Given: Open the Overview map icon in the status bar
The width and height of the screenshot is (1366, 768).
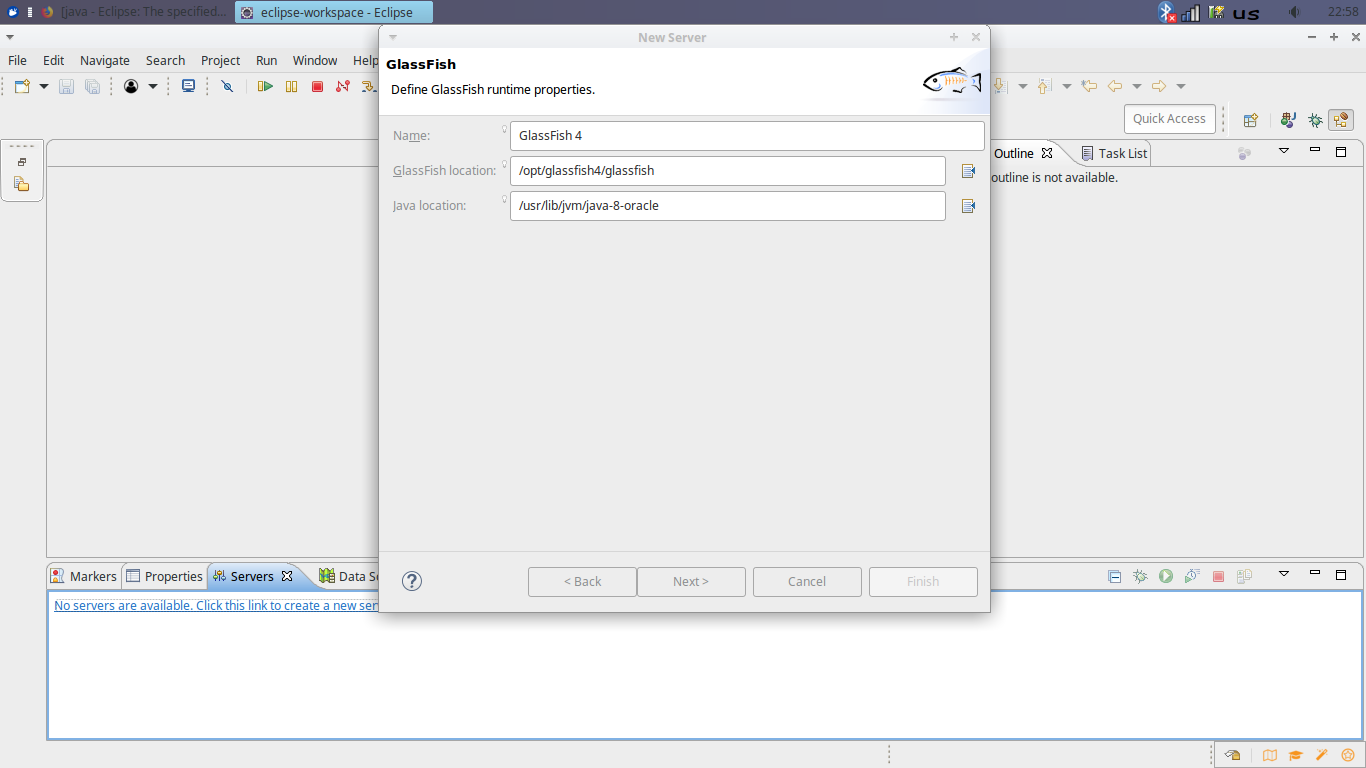Looking at the screenshot, I should pos(1270,755).
